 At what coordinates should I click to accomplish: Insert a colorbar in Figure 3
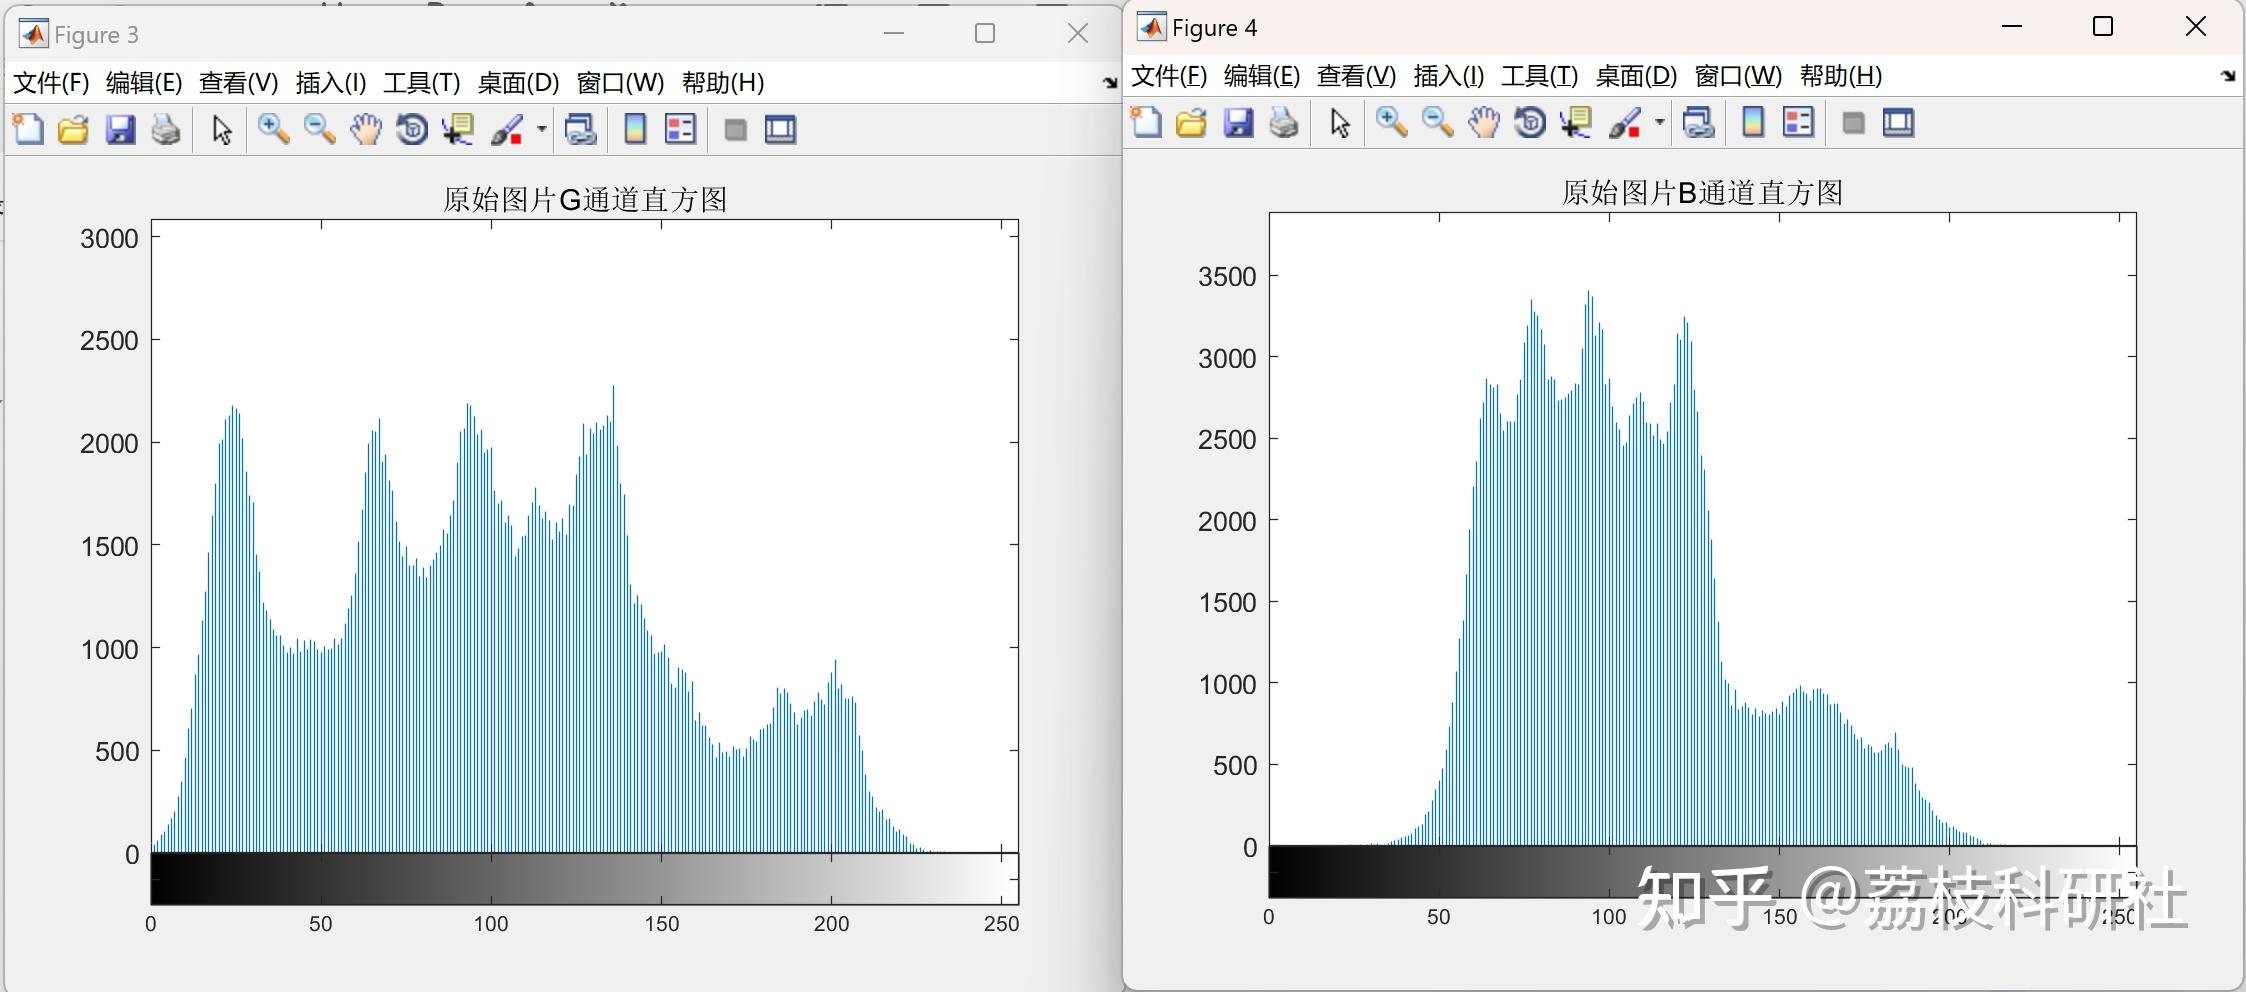[x=635, y=129]
